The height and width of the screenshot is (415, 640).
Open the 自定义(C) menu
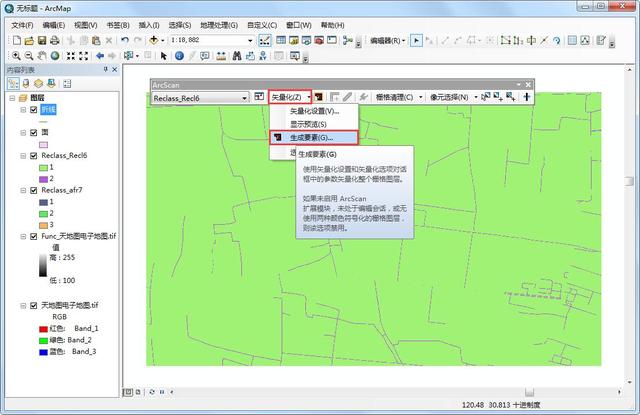[262, 25]
